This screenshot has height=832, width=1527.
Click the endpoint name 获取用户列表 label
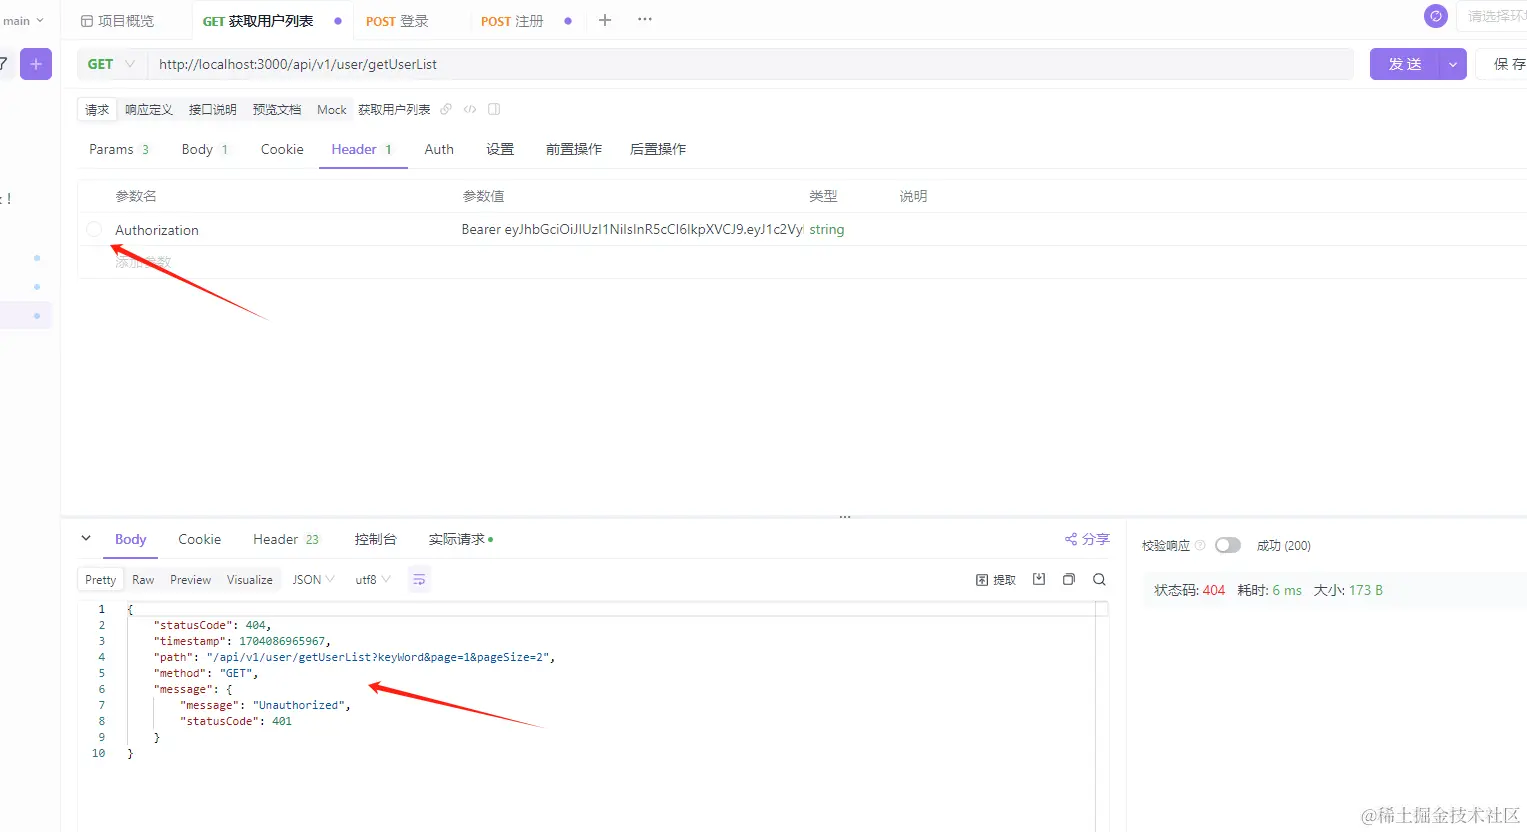394,109
